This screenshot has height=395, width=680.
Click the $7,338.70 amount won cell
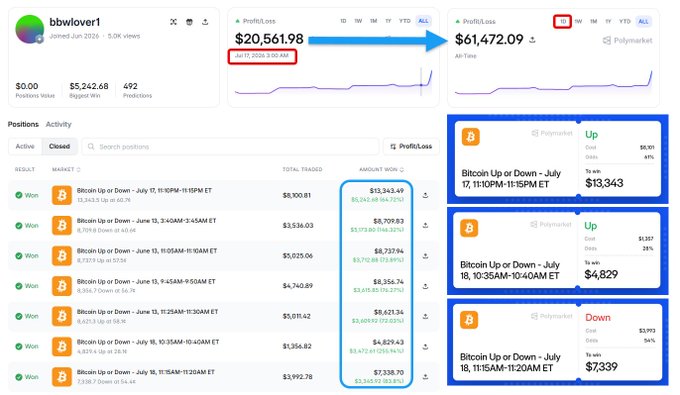click(x=388, y=372)
